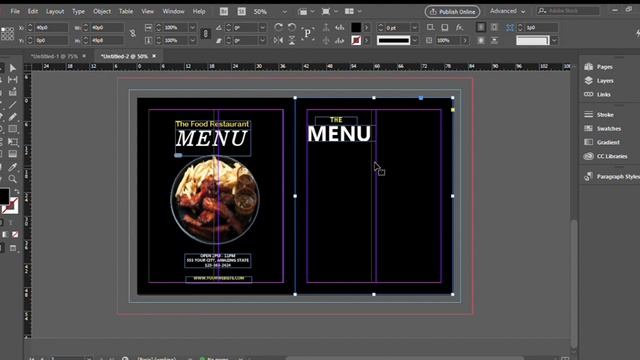The width and height of the screenshot is (640, 360).
Task: Open rotation angle dropdown
Action: click(x=262, y=27)
